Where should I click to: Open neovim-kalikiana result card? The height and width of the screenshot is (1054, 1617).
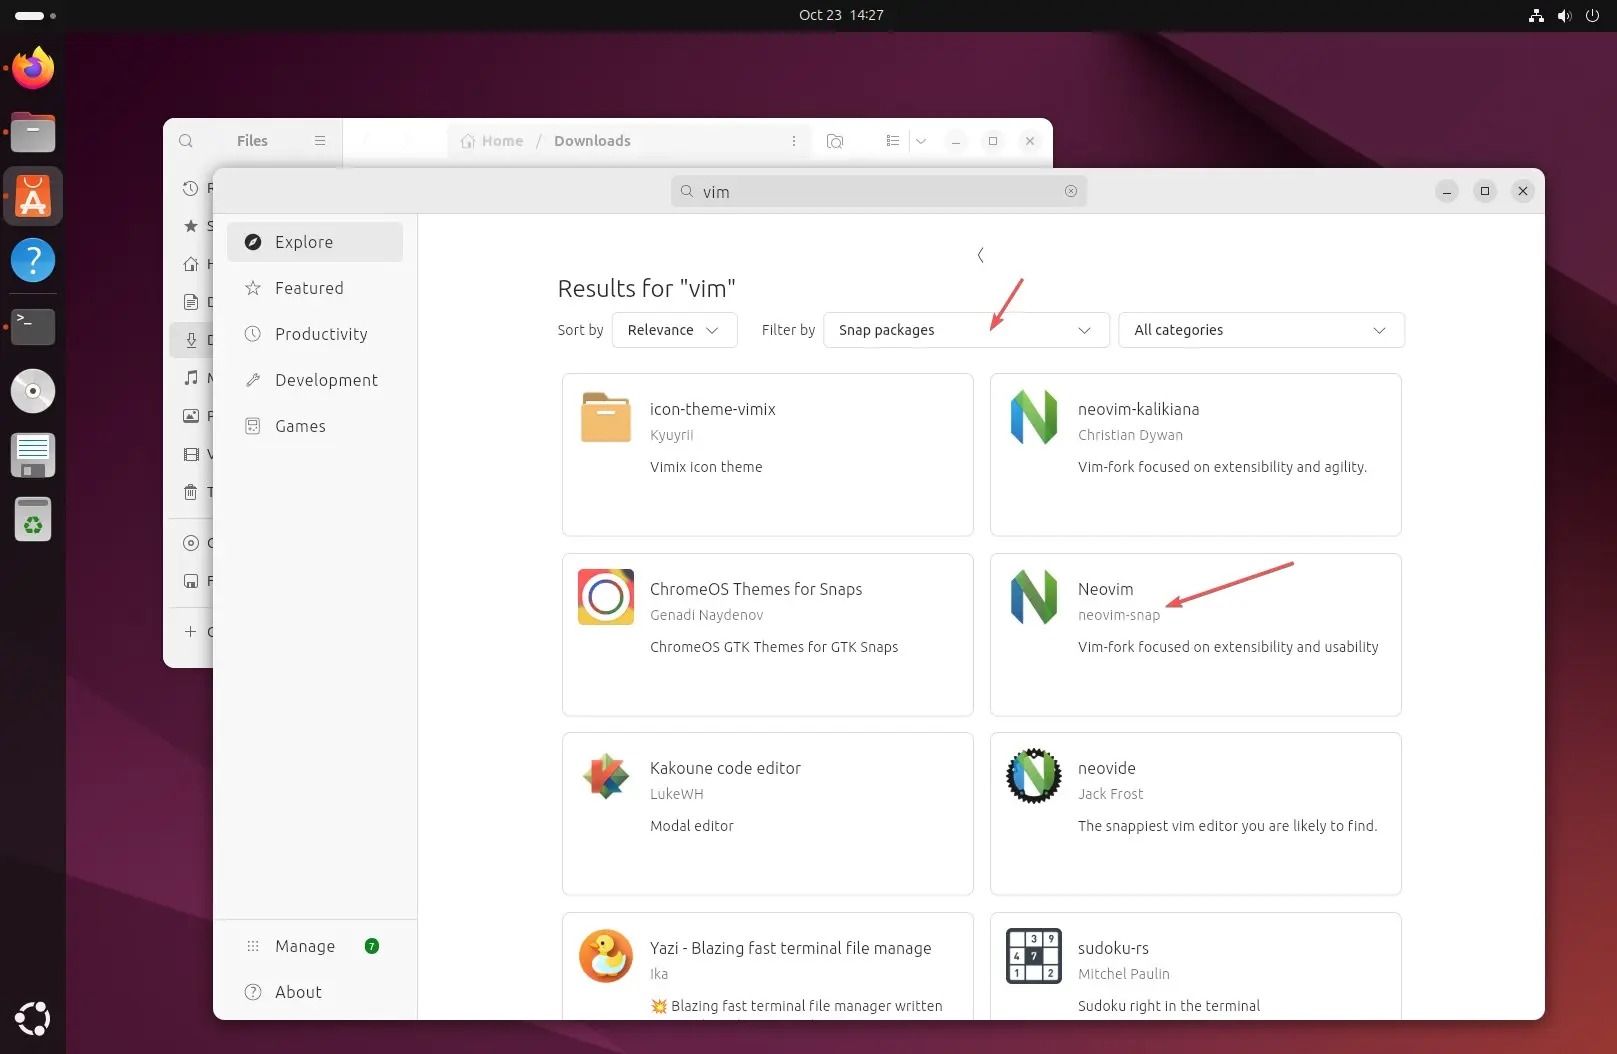[x=1196, y=455]
